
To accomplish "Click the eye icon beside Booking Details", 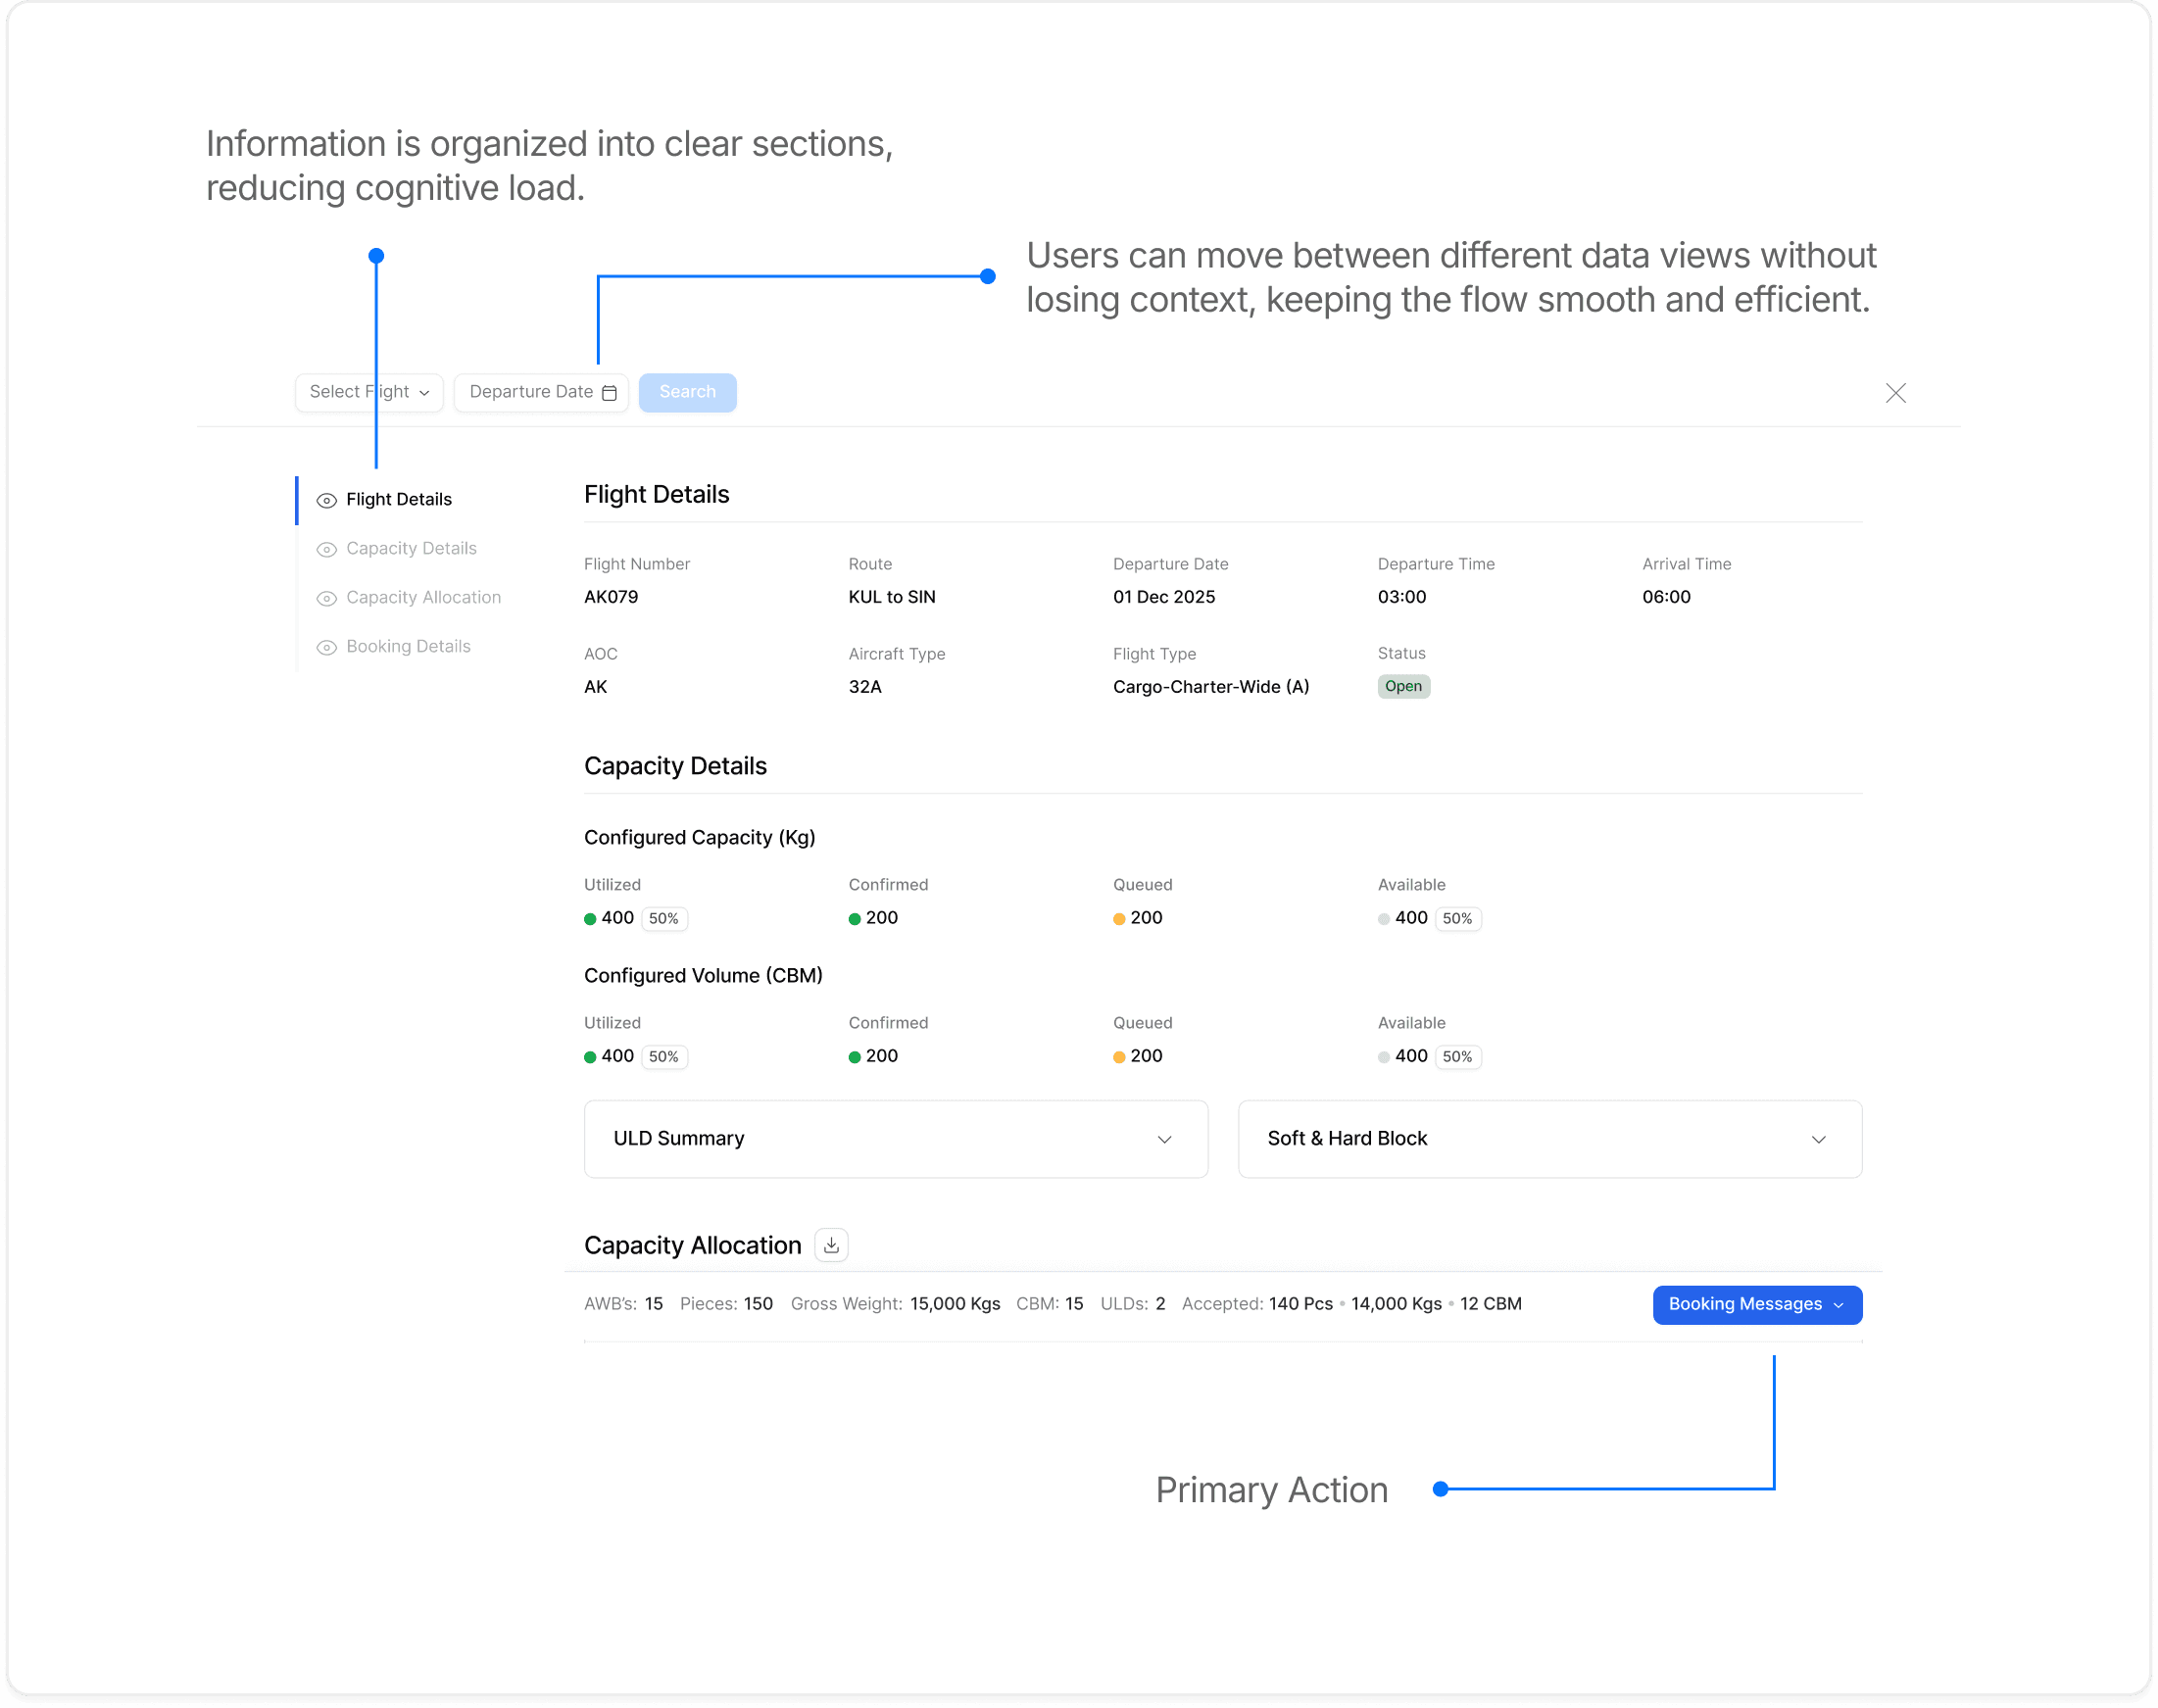I will coord(326,647).
